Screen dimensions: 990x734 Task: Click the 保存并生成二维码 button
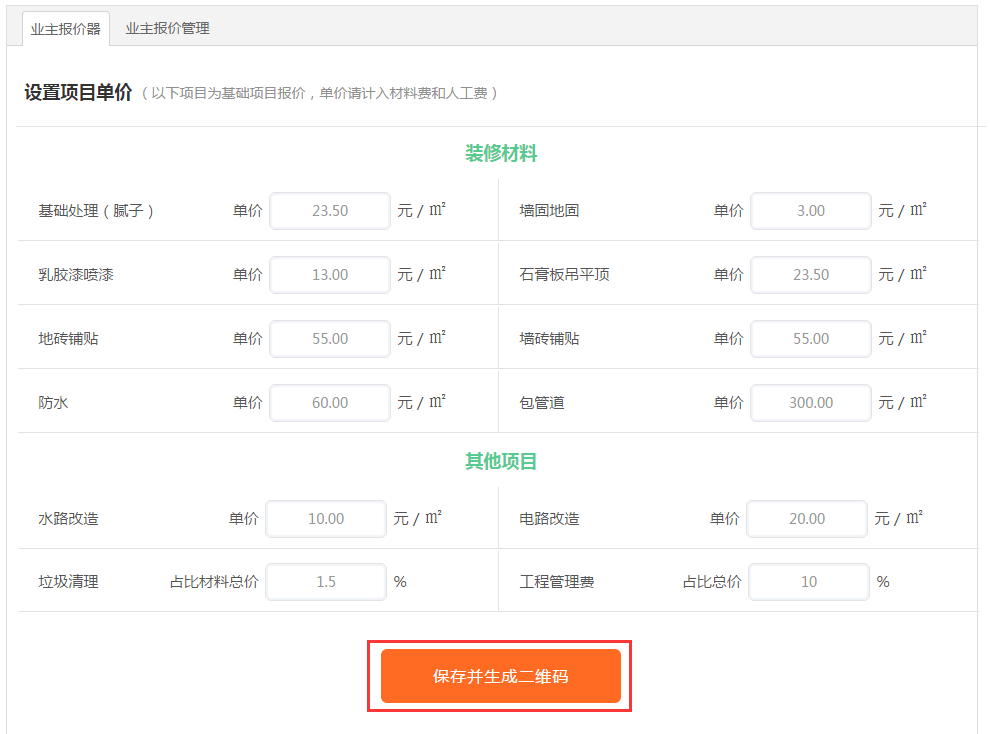[500, 676]
